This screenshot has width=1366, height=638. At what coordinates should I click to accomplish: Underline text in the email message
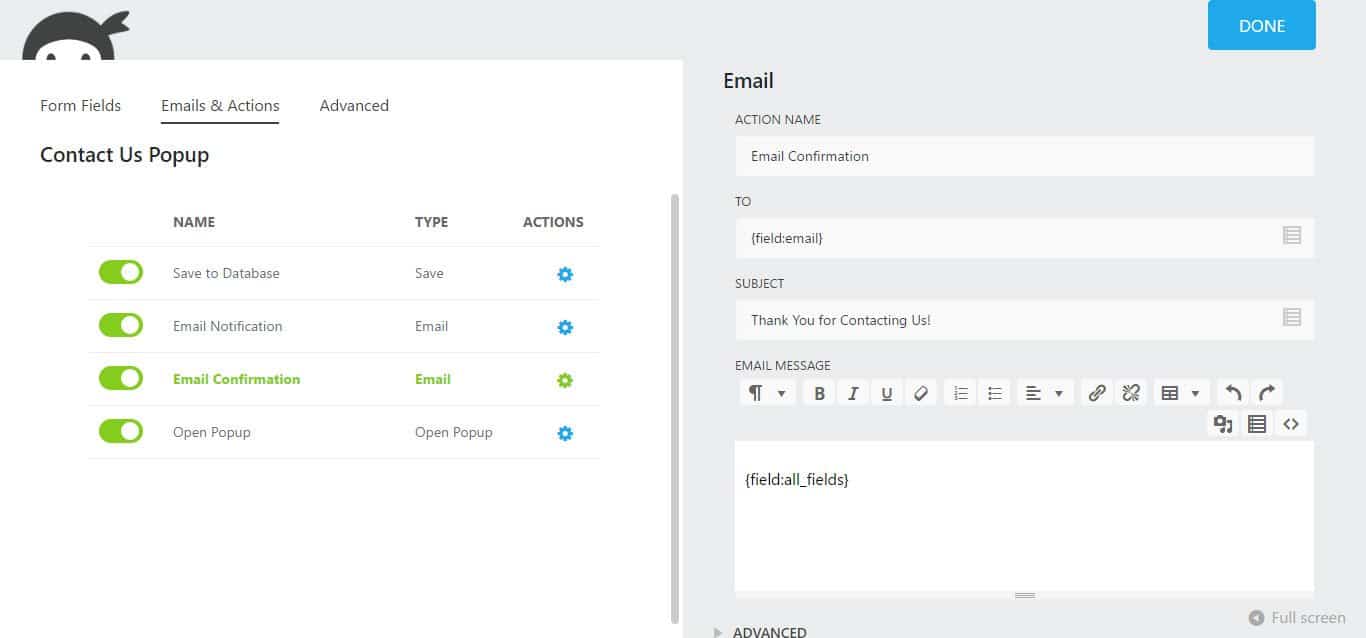[887, 392]
